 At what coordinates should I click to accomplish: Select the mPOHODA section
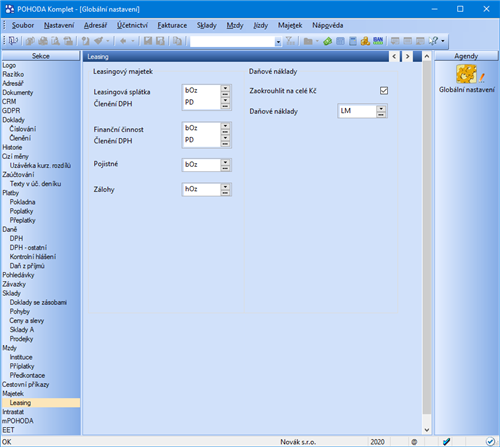pyautogui.click(x=18, y=421)
